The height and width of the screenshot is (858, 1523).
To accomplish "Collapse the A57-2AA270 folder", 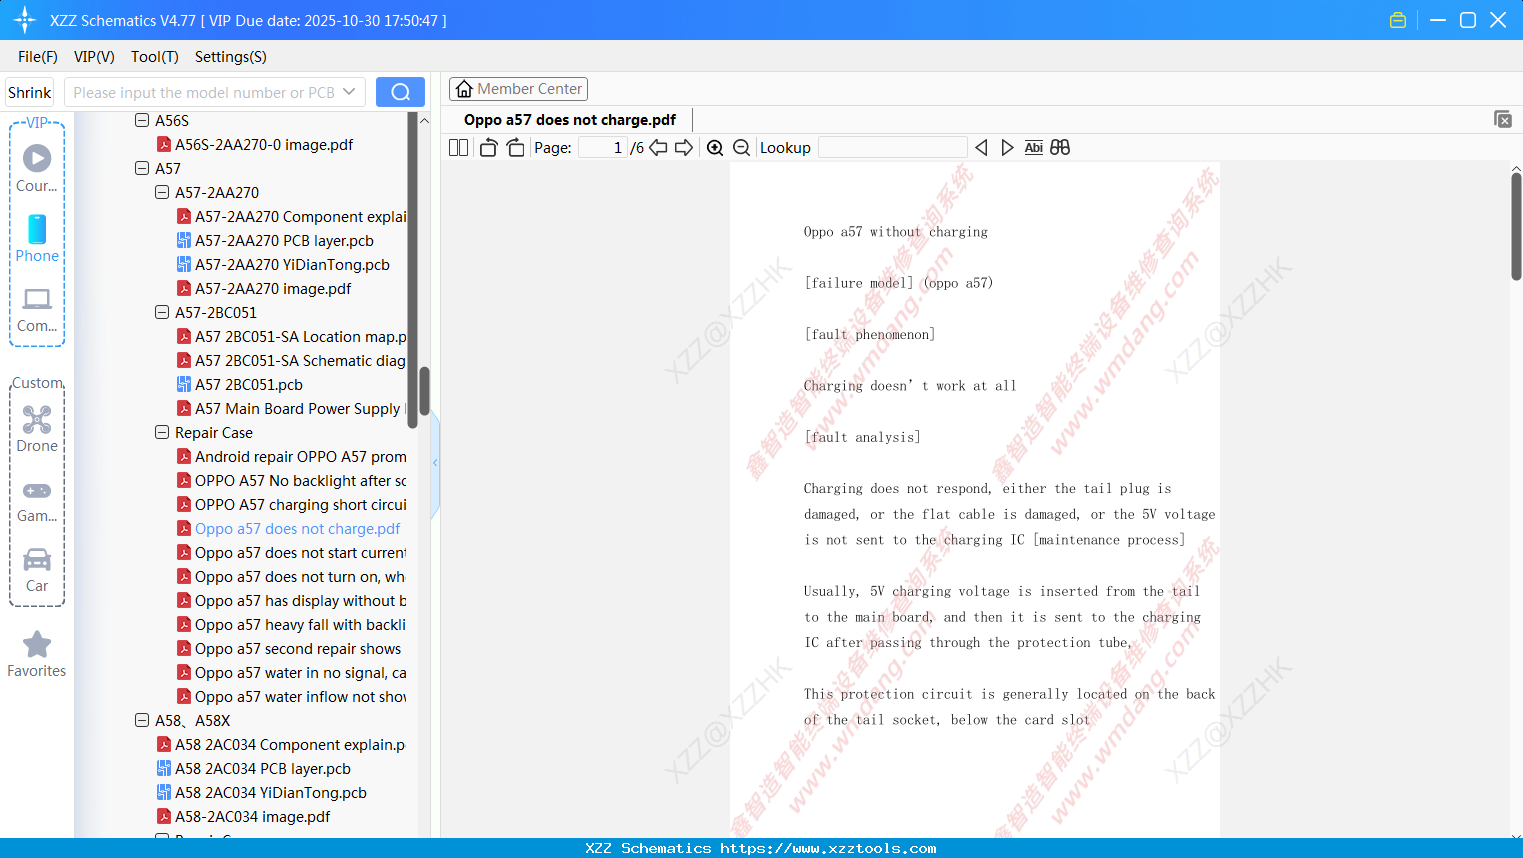I will (x=162, y=192).
